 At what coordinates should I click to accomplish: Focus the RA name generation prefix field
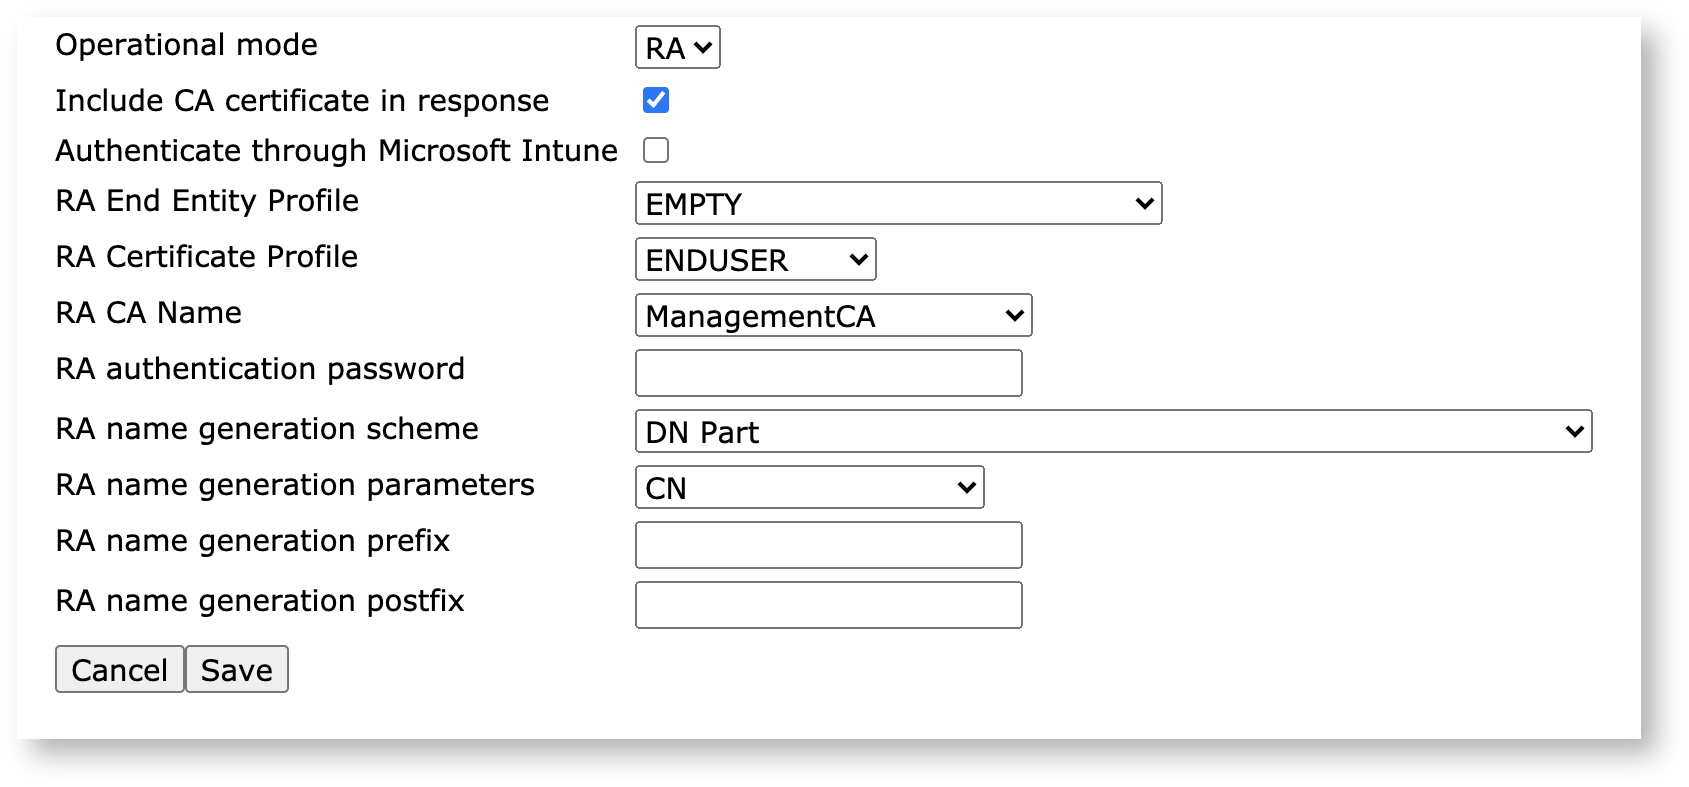[828, 545]
